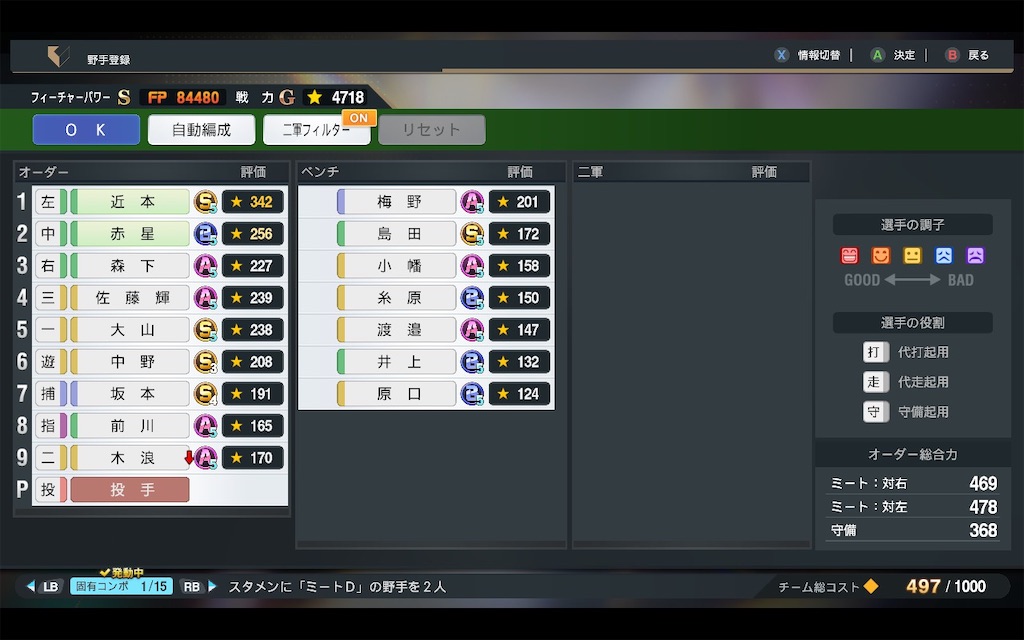The image size is (1024, 640).
Task: Select the red 投手 pitcher slot
Action: pyautogui.click(x=130, y=490)
